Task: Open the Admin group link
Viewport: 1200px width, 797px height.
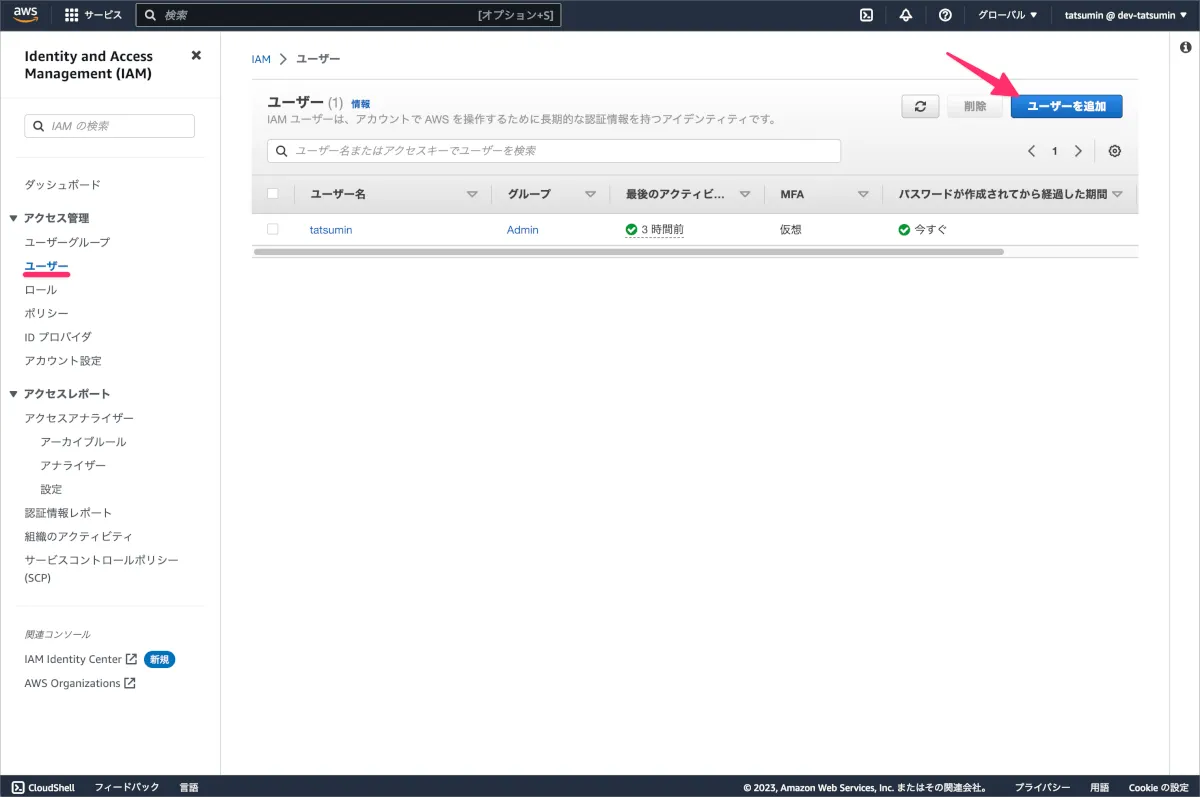Action: [x=522, y=230]
